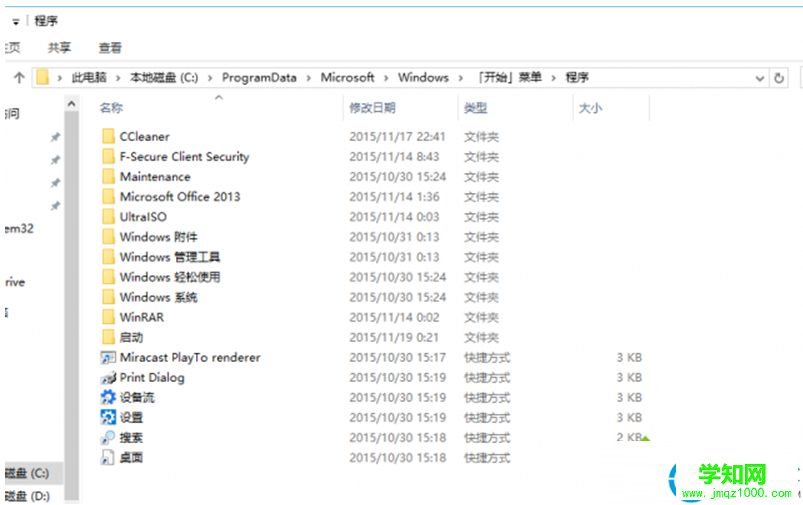The height and width of the screenshot is (505, 803).
Task: Open the address bar history dropdown
Action: click(759, 78)
